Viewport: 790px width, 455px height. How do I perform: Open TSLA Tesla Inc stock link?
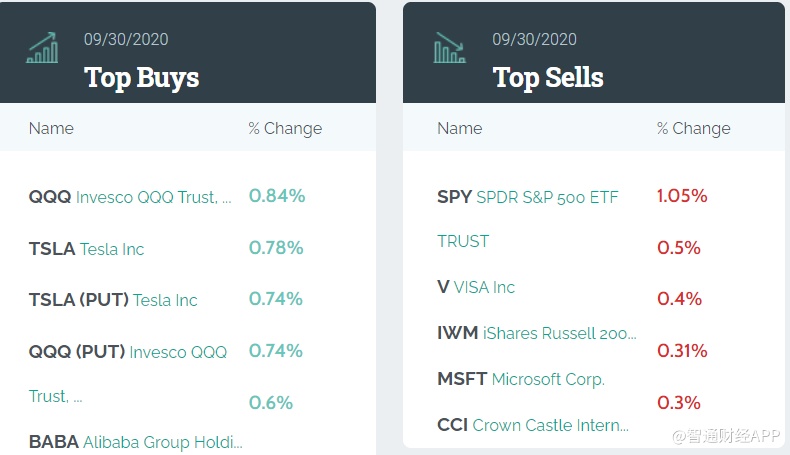(x=87, y=249)
